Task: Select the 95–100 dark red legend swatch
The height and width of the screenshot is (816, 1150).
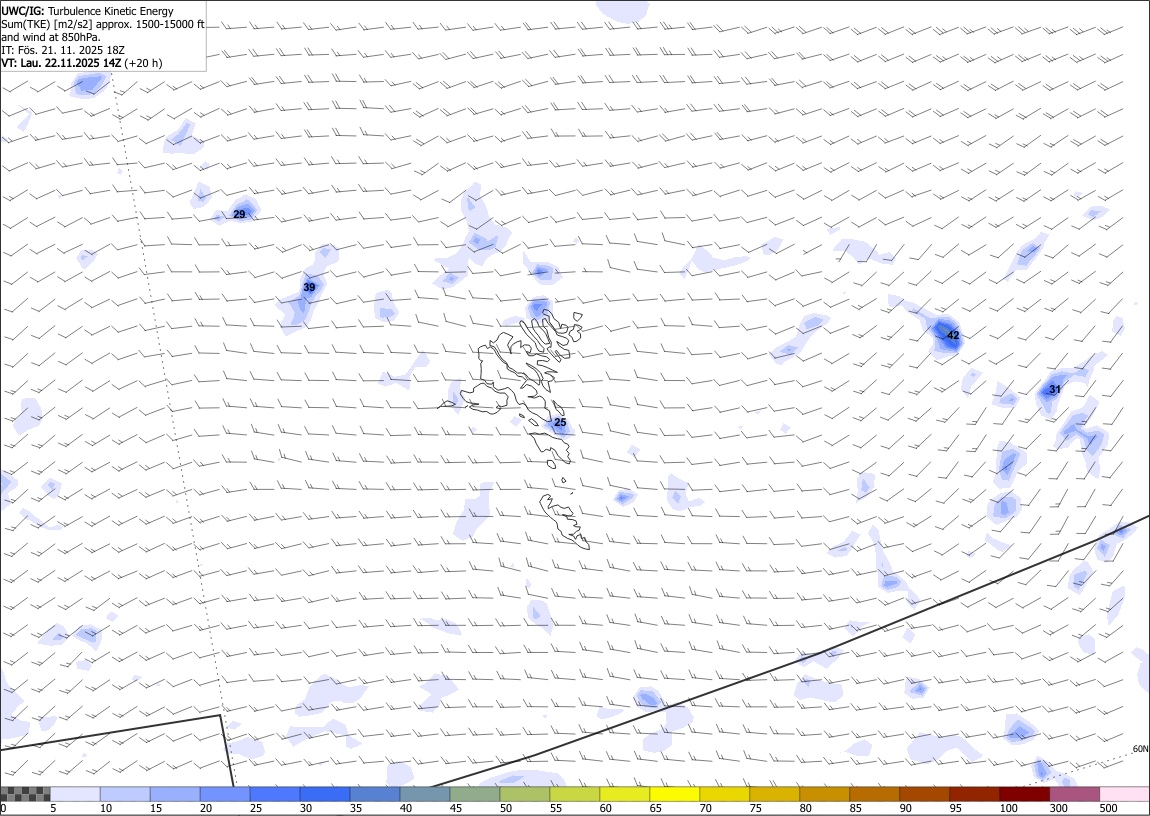Action: [x=973, y=794]
